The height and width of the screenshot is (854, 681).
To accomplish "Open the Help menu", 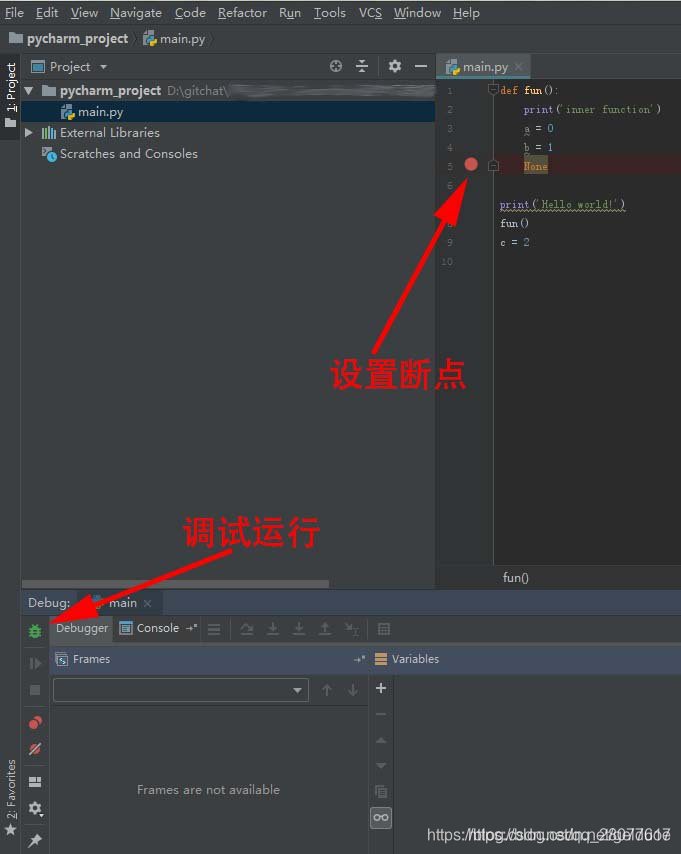I will pyautogui.click(x=466, y=13).
